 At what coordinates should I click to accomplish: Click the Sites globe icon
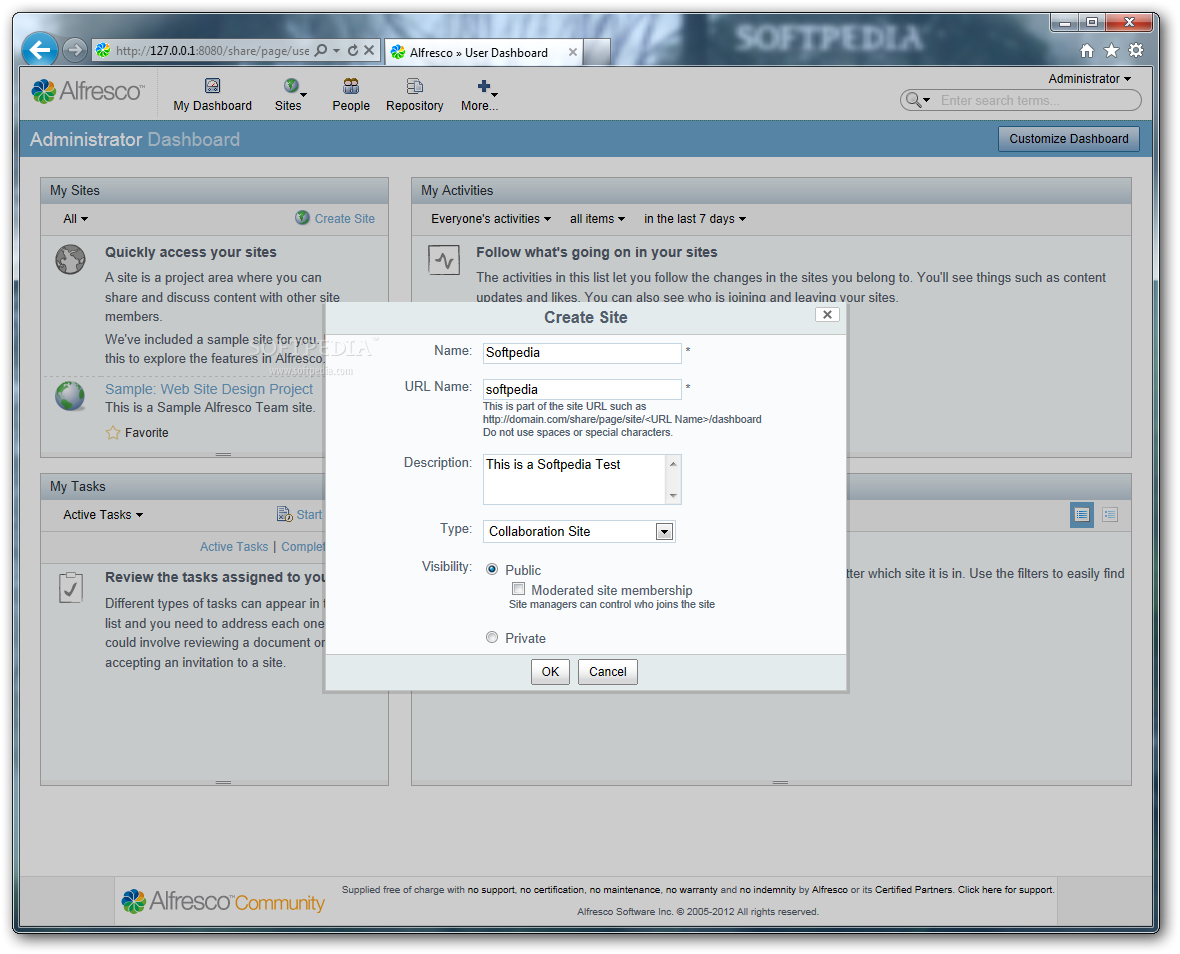point(290,86)
